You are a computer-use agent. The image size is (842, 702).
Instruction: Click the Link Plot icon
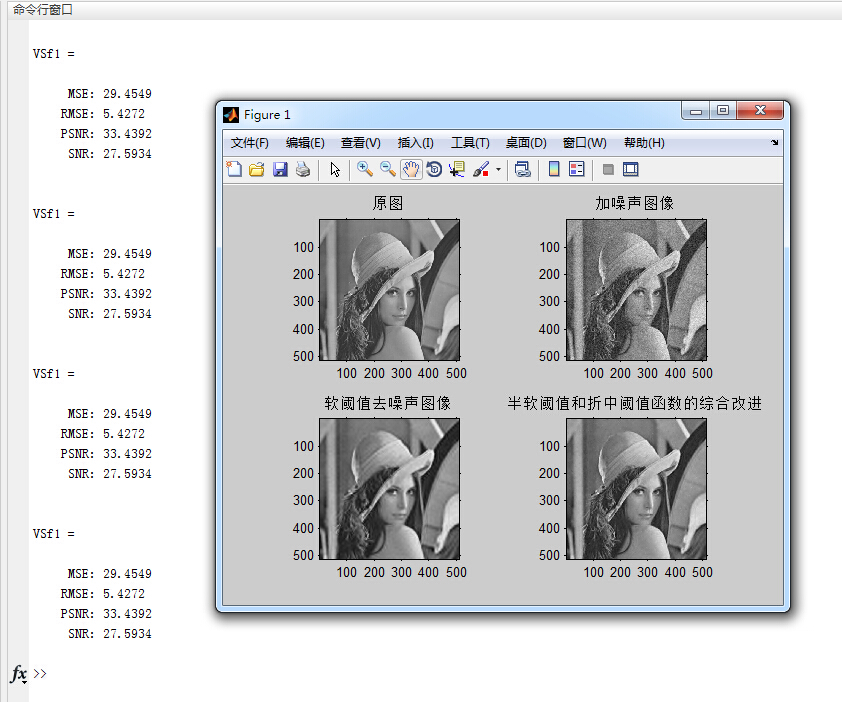522,170
